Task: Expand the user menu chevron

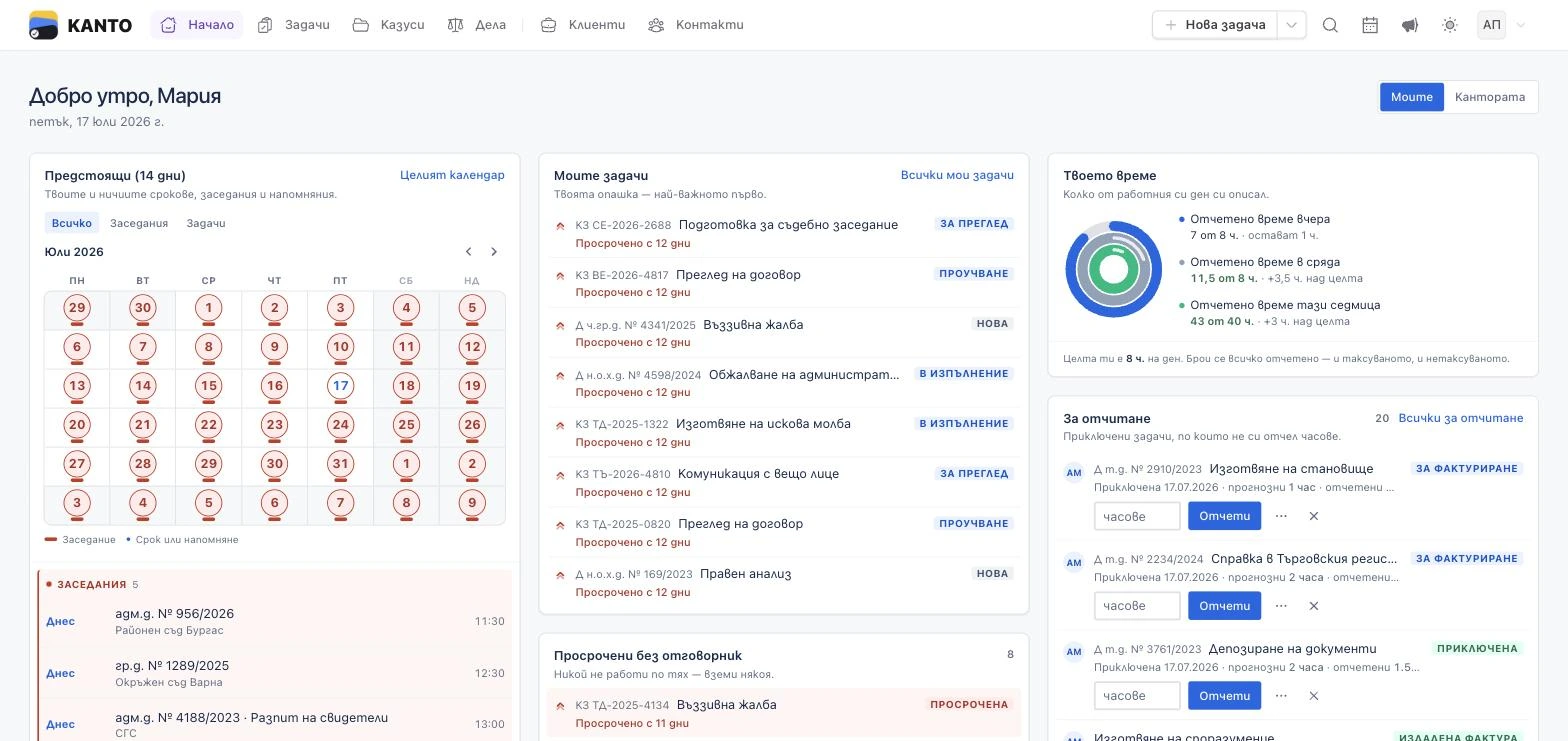Action: (1521, 25)
